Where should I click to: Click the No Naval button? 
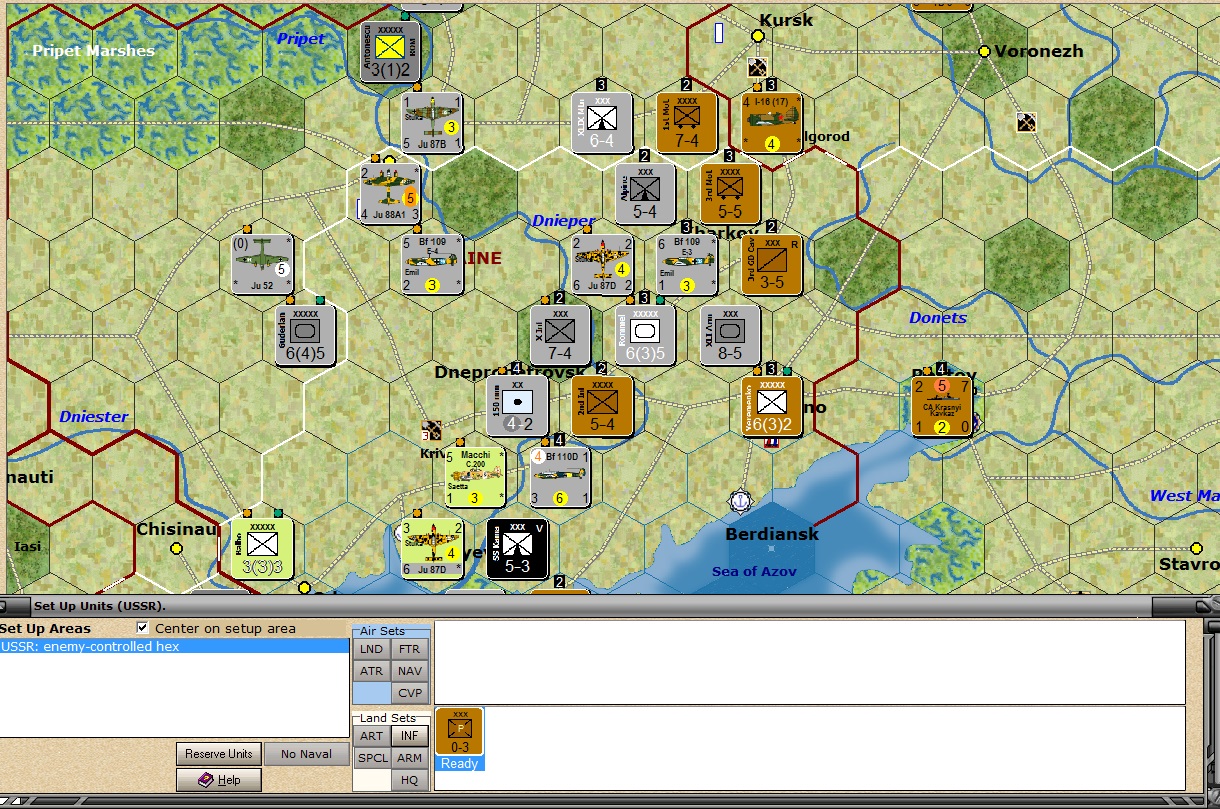[x=306, y=754]
